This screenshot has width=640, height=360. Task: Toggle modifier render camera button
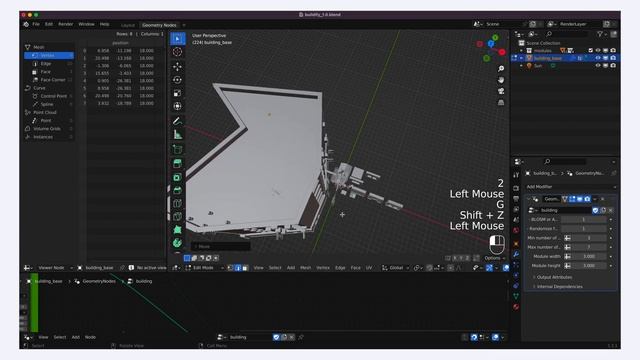click(x=587, y=199)
